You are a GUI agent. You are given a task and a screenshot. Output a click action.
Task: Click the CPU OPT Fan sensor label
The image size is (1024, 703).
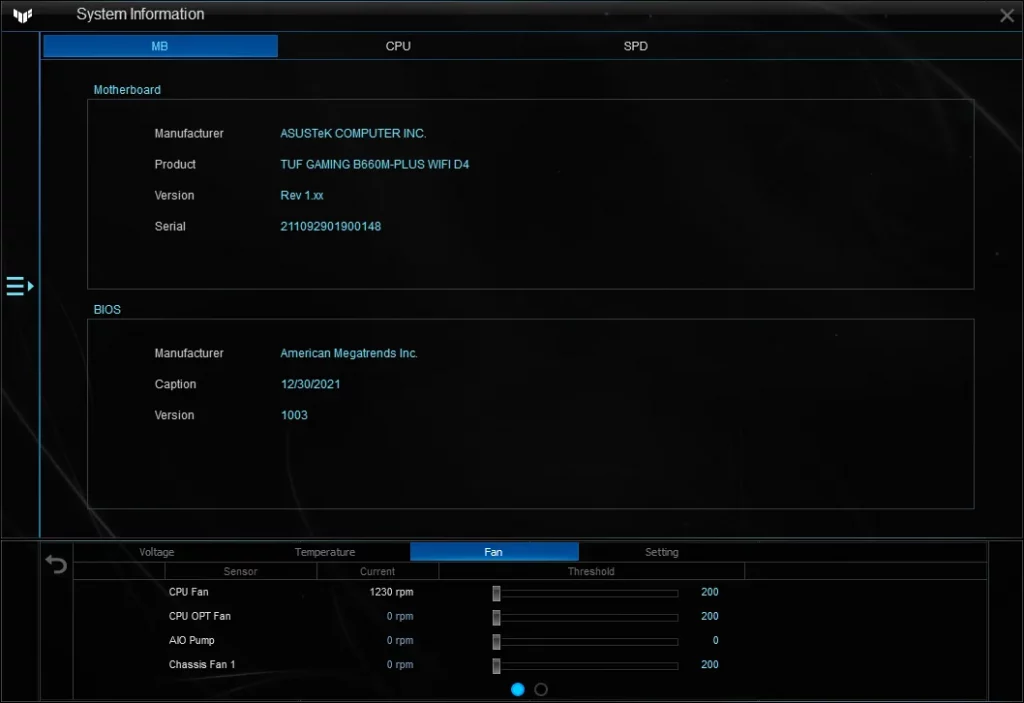pyautogui.click(x=200, y=616)
